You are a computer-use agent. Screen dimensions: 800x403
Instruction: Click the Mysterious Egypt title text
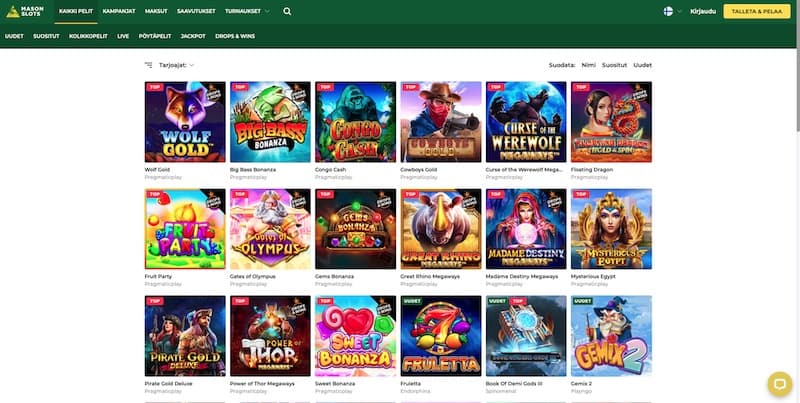(593, 276)
